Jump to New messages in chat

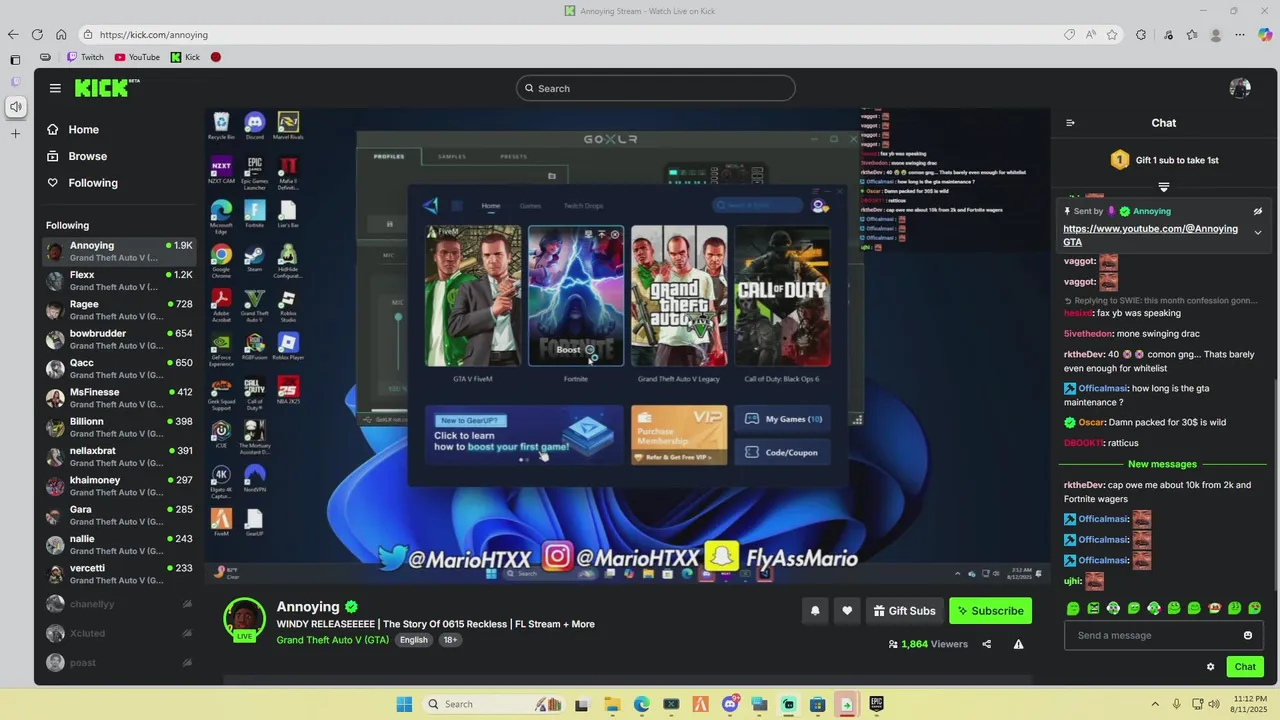click(1162, 464)
